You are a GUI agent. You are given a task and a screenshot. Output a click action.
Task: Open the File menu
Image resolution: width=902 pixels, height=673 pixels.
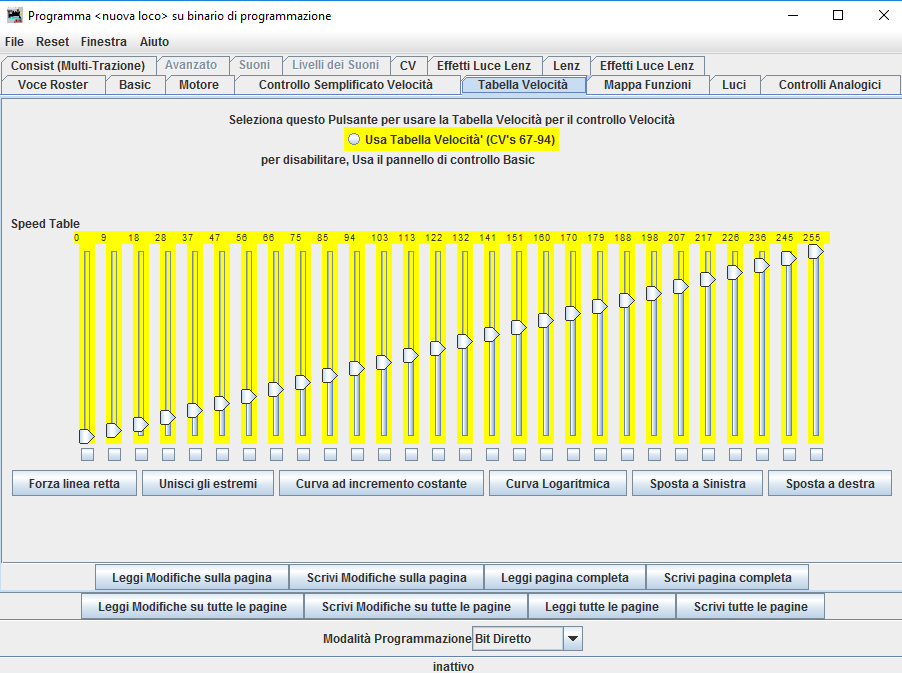(14, 42)
